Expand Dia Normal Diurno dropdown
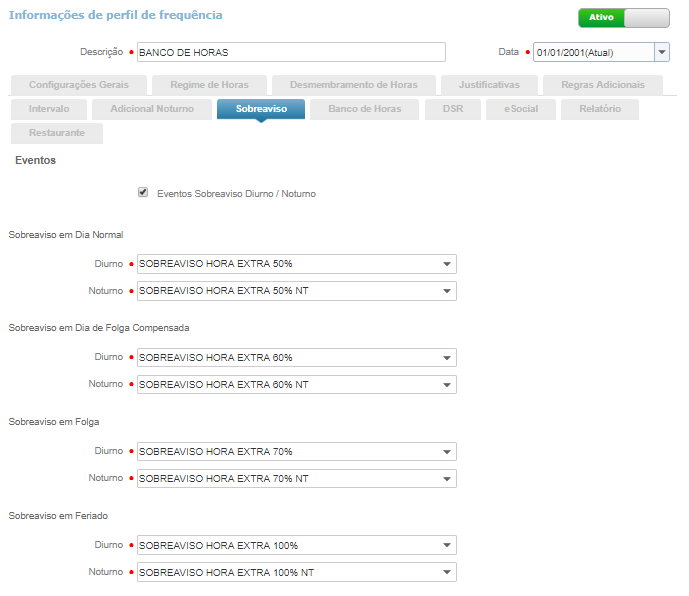Image resolution: width=689 pixels, height=596 pixels. tap(445, 264)
